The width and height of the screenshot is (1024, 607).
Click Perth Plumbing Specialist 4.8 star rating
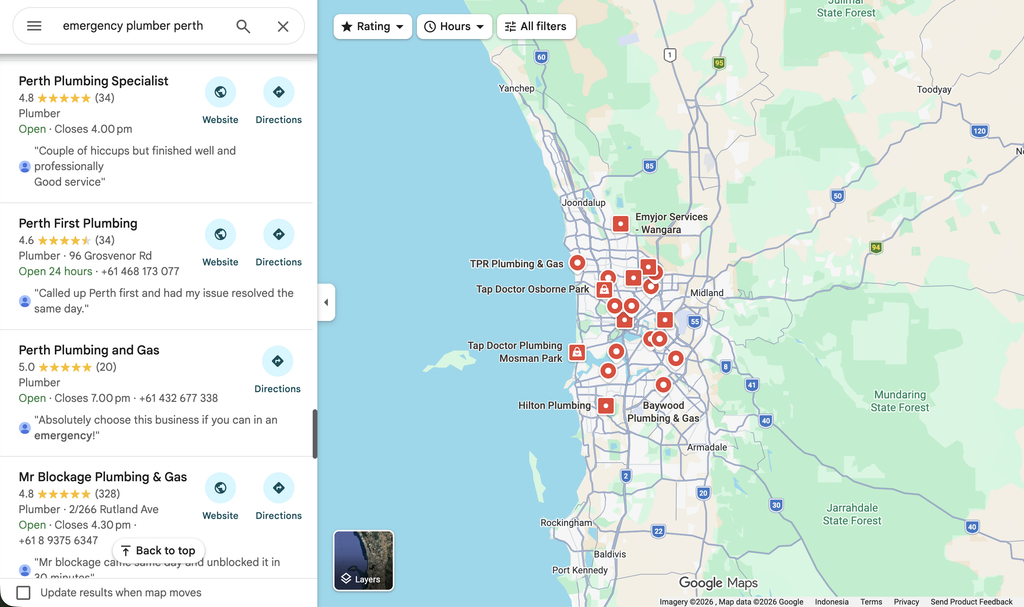(x=66, y=98)
